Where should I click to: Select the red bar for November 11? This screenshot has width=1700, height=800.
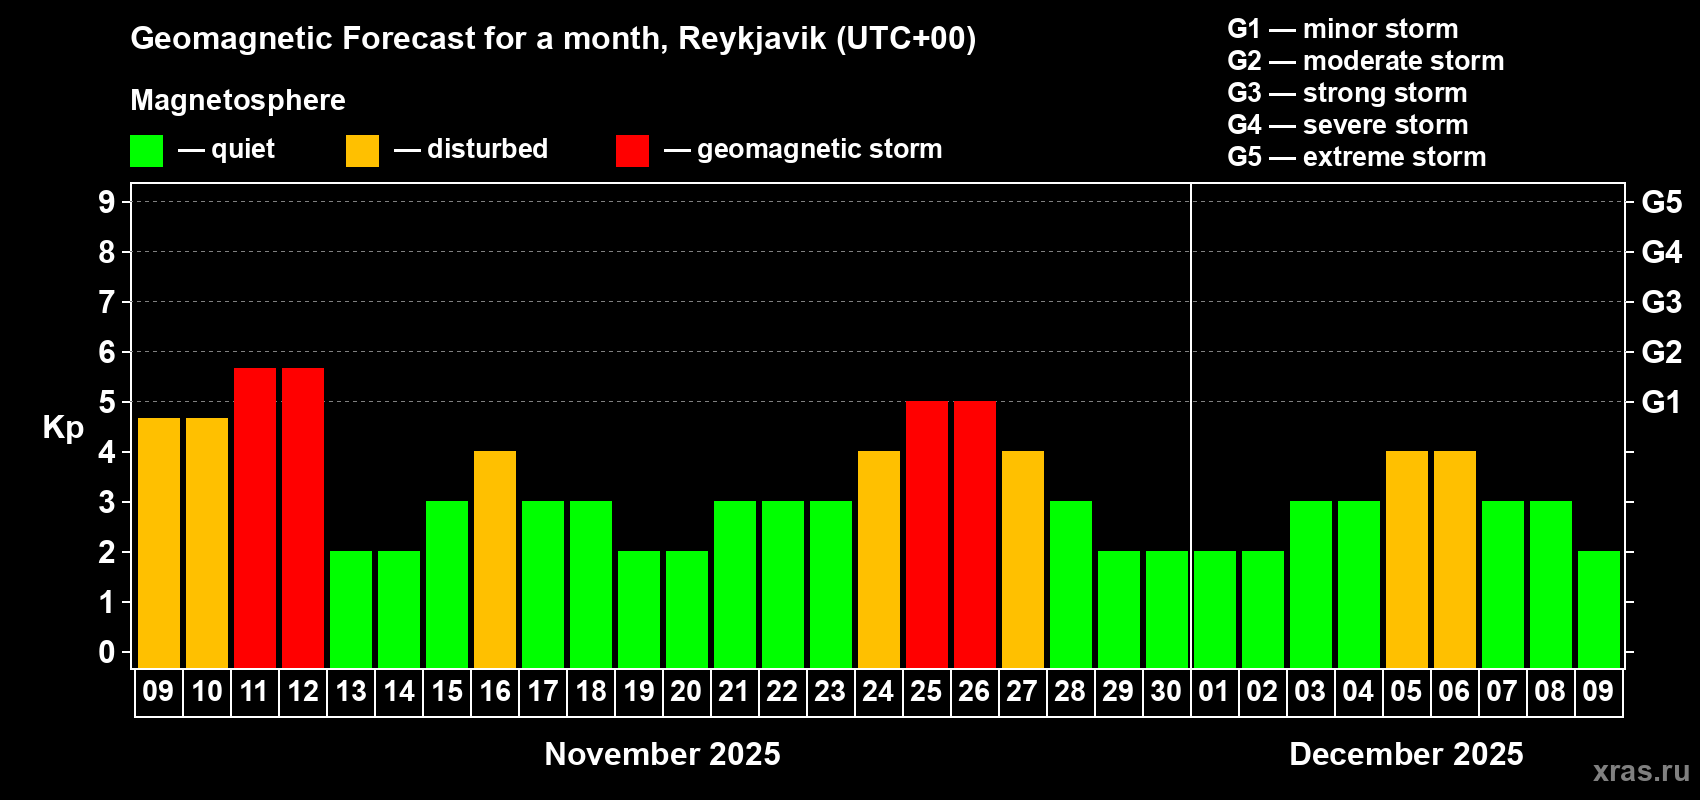point(255,518)
